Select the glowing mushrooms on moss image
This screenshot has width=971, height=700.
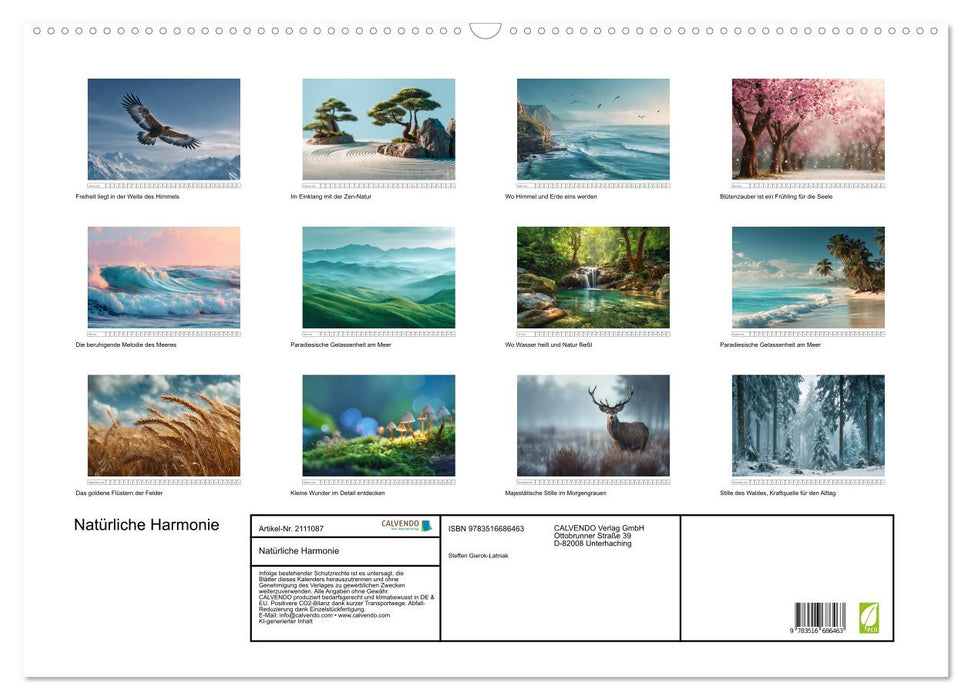coord(378,425)
